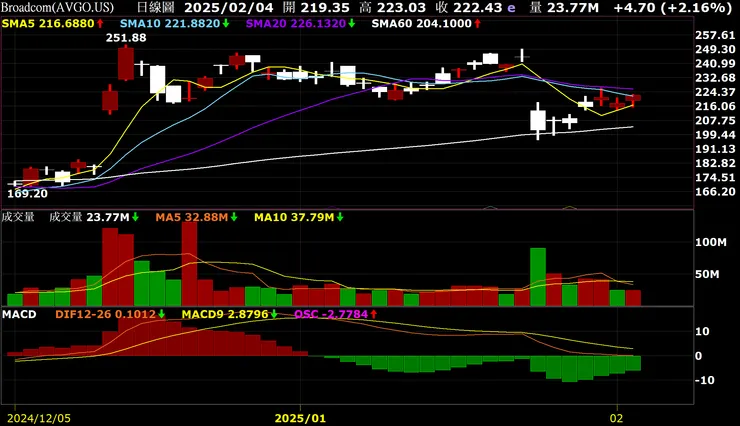Click the Broadcom(AVGO.US) title text
Viewport: 740px width, 426px height.
click(x=57, y=8)
